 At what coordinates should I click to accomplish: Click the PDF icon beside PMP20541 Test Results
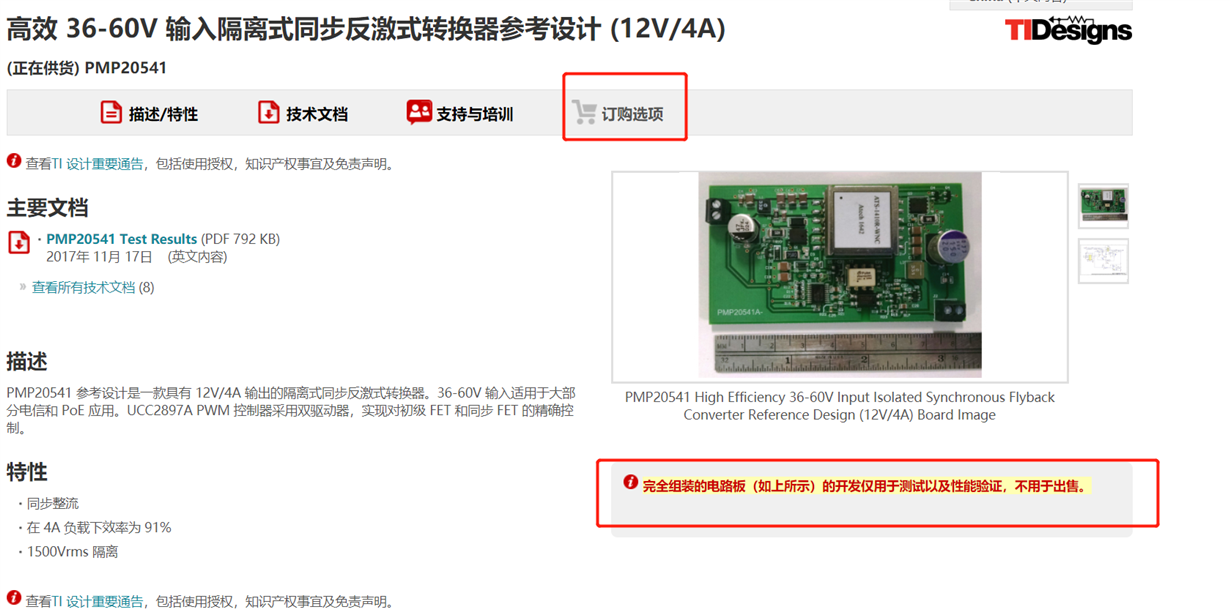[x=19, y=243]
